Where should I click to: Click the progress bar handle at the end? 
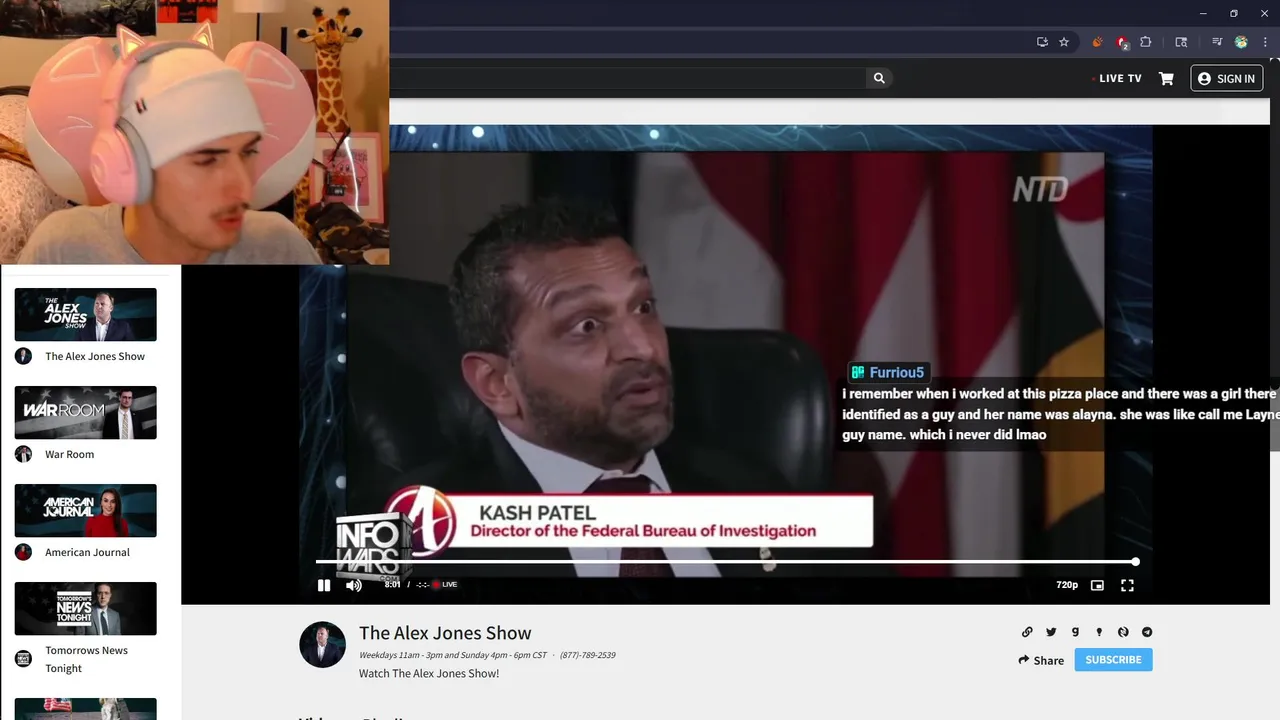(x=1135, y=562)
